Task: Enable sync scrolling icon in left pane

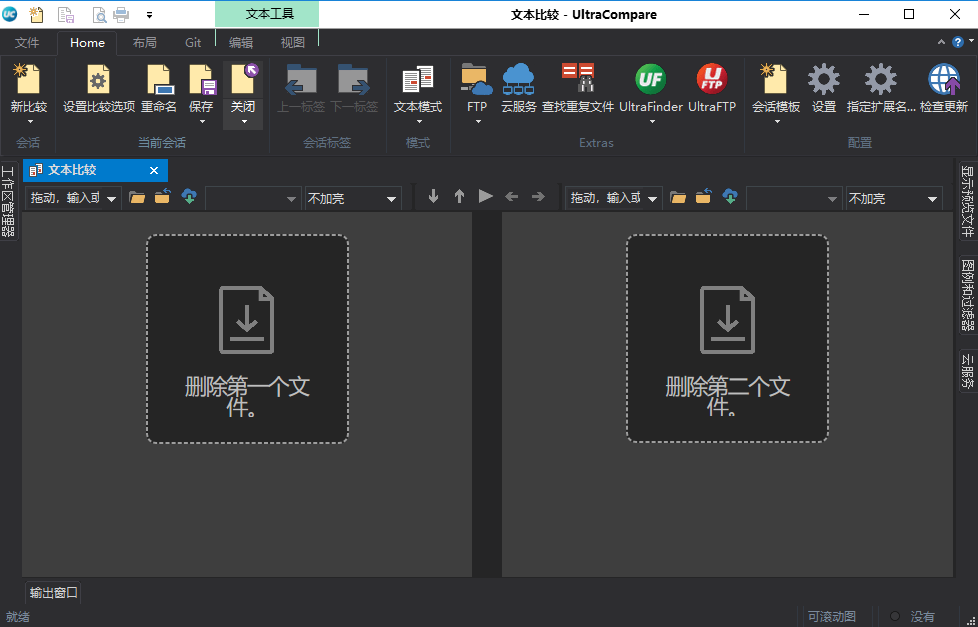Action: [189, 197]
